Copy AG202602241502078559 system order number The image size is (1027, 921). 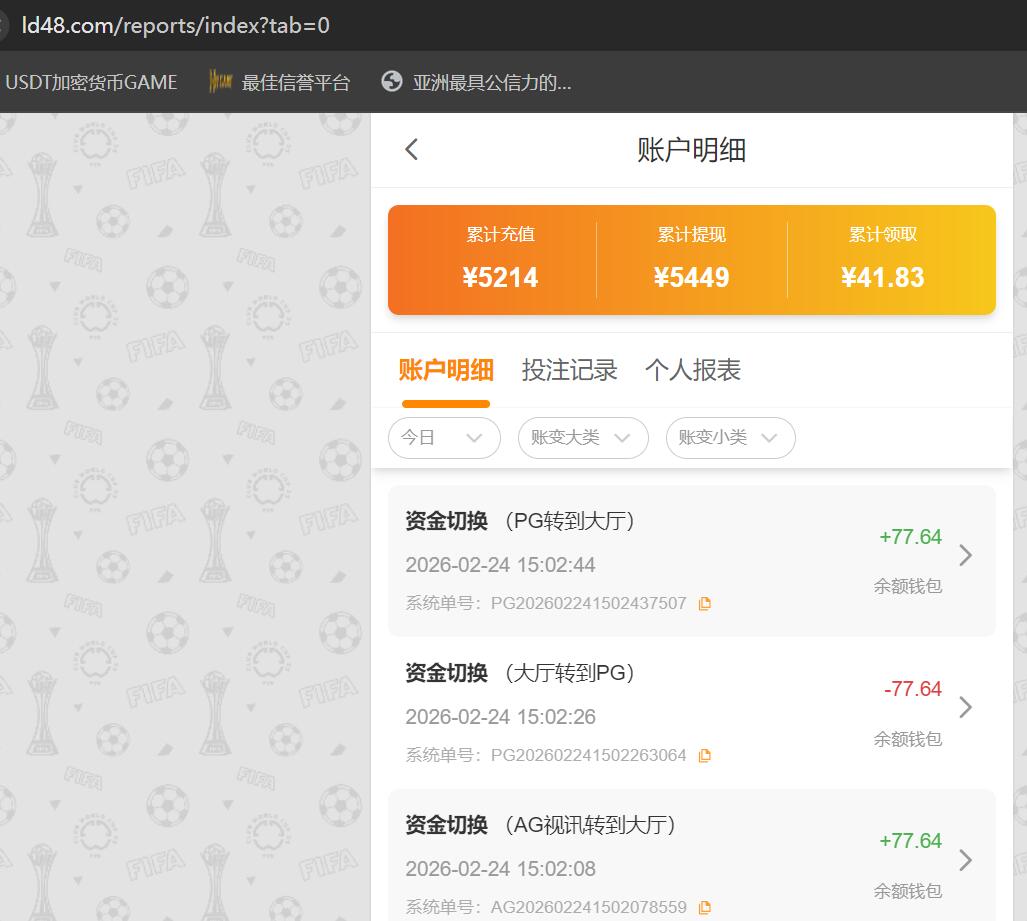(705, 907)
